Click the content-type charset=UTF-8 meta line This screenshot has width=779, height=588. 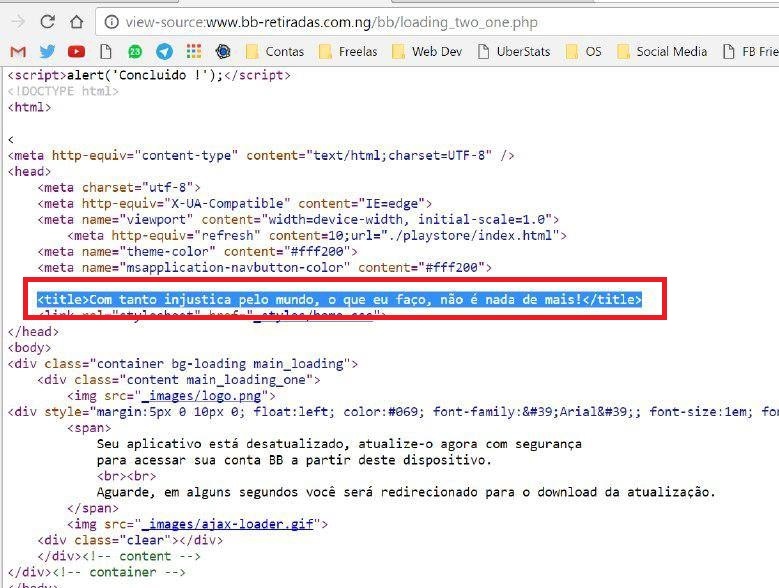[x=261, y=155]
